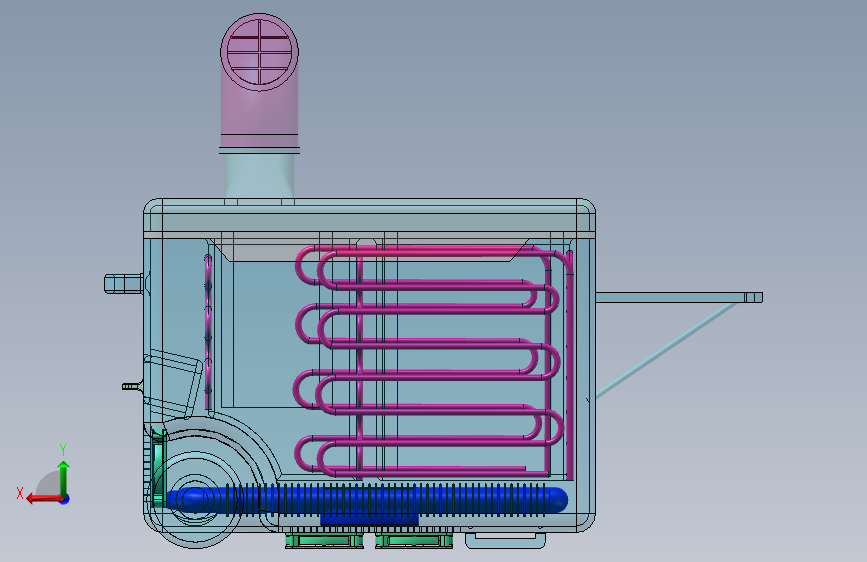Select the second green foot under the housing
The height and width of the screenshot is (562, 867).
point(414,540)
